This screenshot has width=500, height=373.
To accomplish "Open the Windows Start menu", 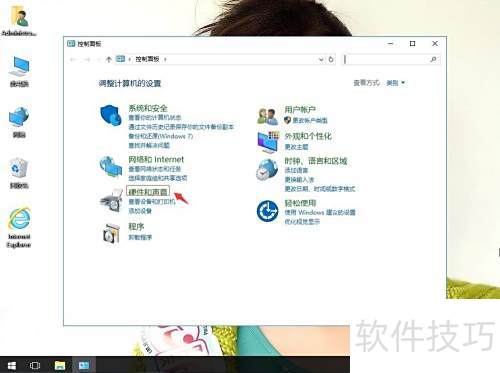I will tap(12, 365).
